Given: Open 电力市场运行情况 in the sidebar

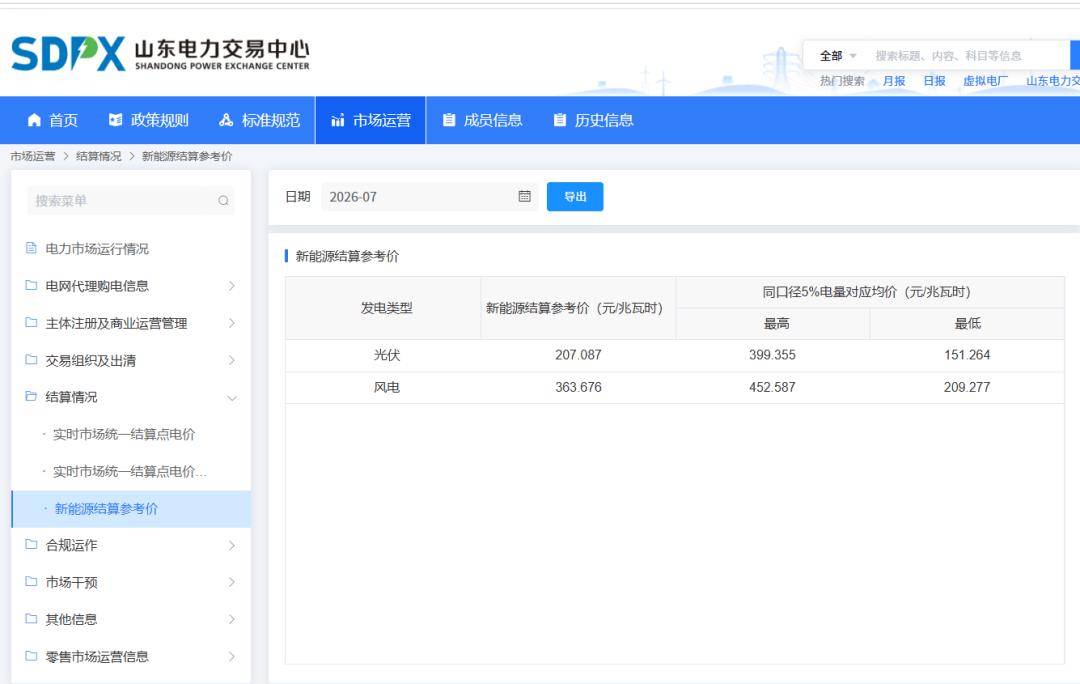Looking at the screenshot, I should point(97,249).
